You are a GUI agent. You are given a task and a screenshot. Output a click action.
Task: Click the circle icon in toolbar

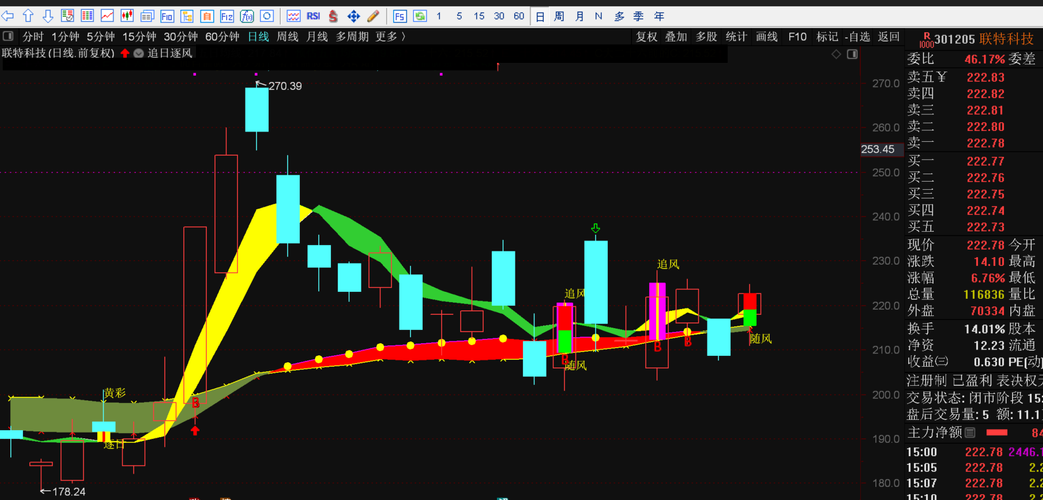[x=267, y=15]
